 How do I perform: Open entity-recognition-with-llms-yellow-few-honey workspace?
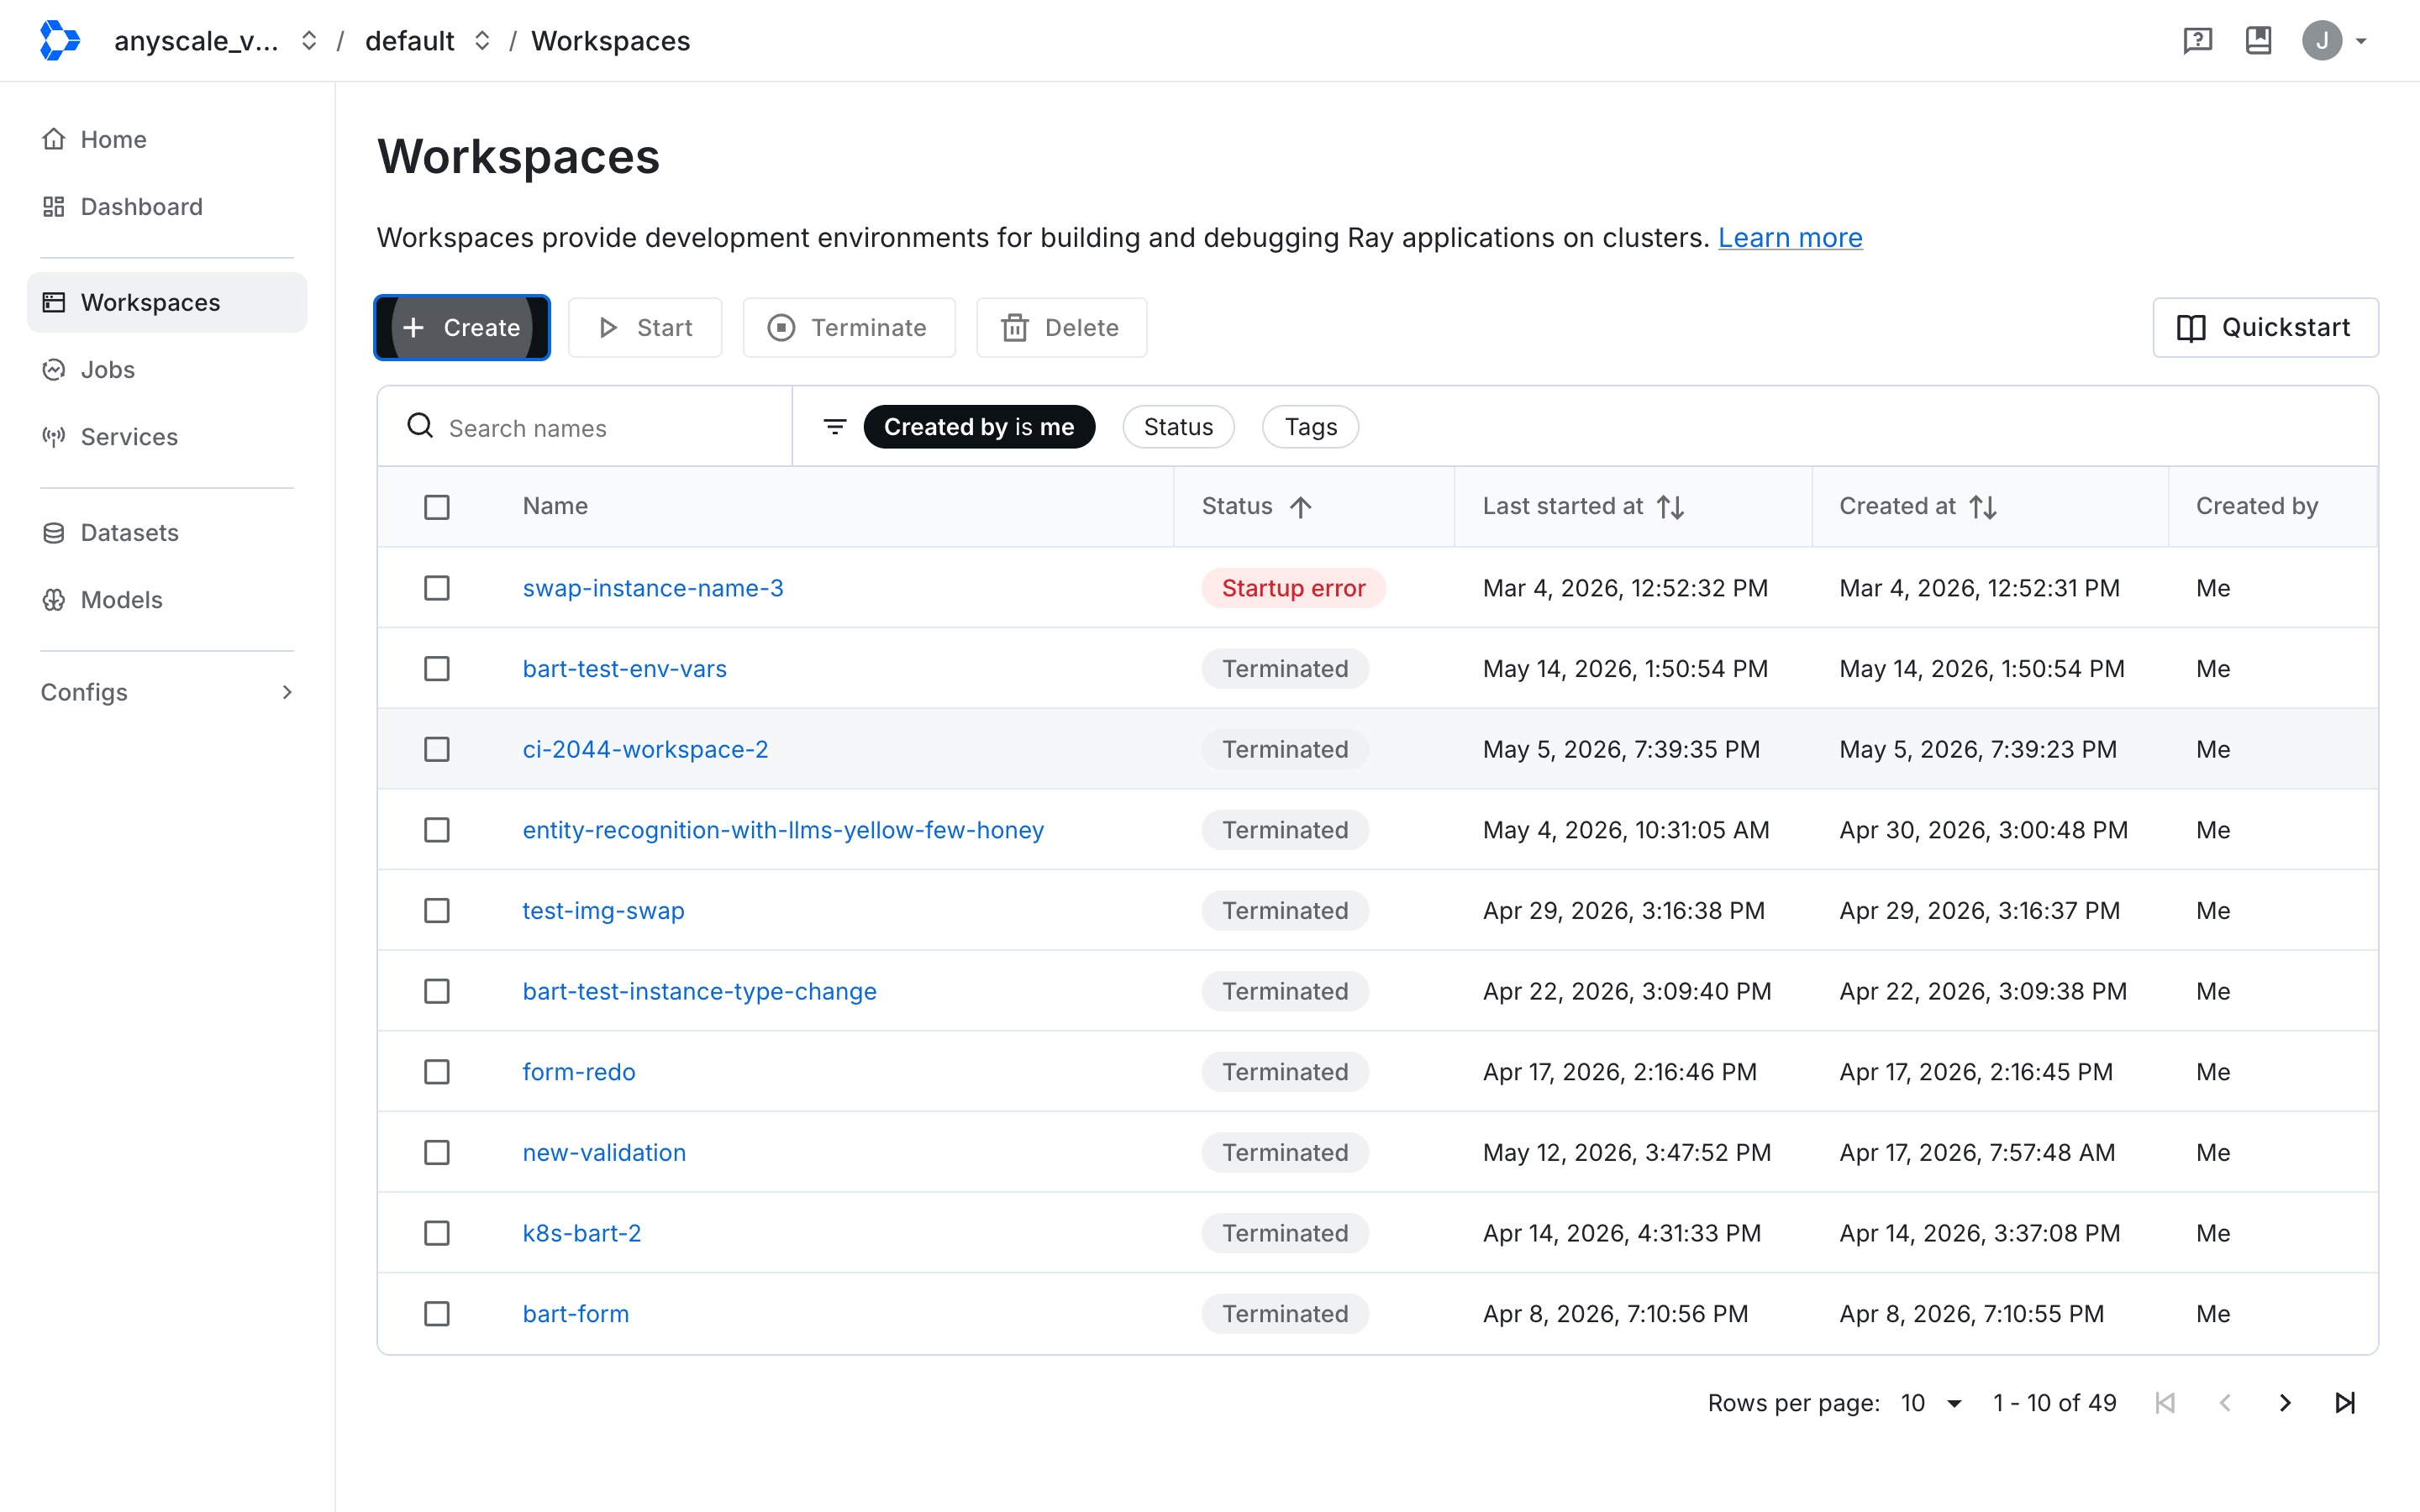(x=783, y=830)
